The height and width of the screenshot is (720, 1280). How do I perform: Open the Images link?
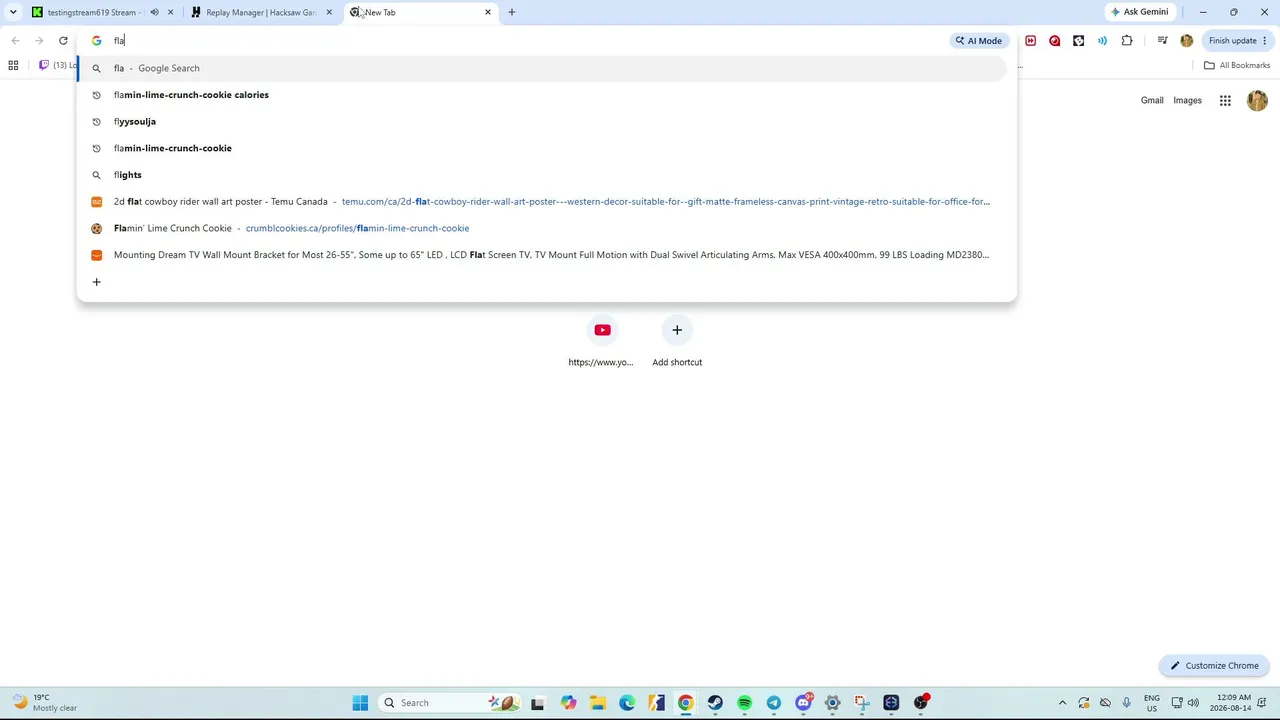pyautogui.click(x=1187, y=100)
